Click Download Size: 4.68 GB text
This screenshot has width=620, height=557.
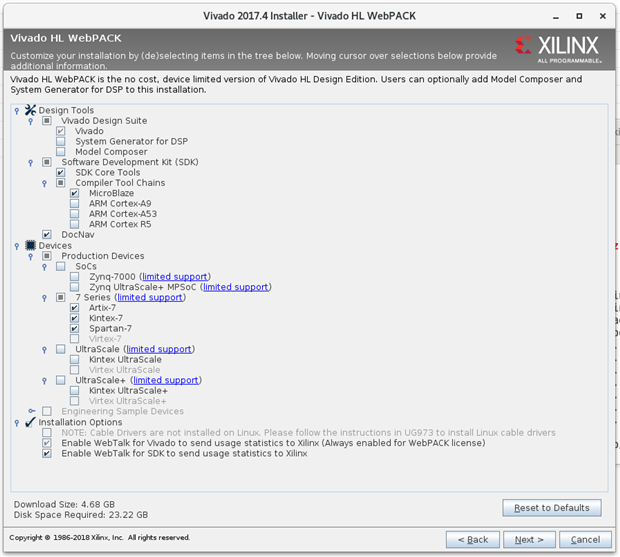pos(64,504)
